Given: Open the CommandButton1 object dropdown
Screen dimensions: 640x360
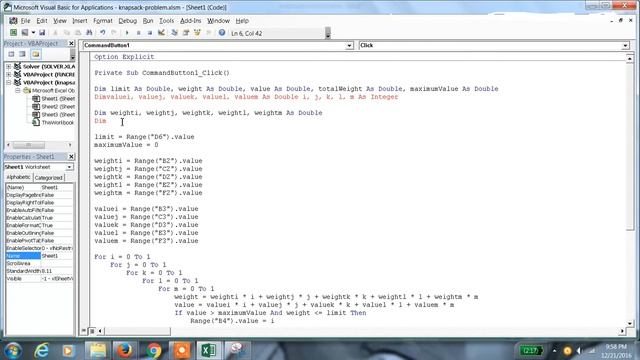Looking at the screenshot, I should 349,46.
